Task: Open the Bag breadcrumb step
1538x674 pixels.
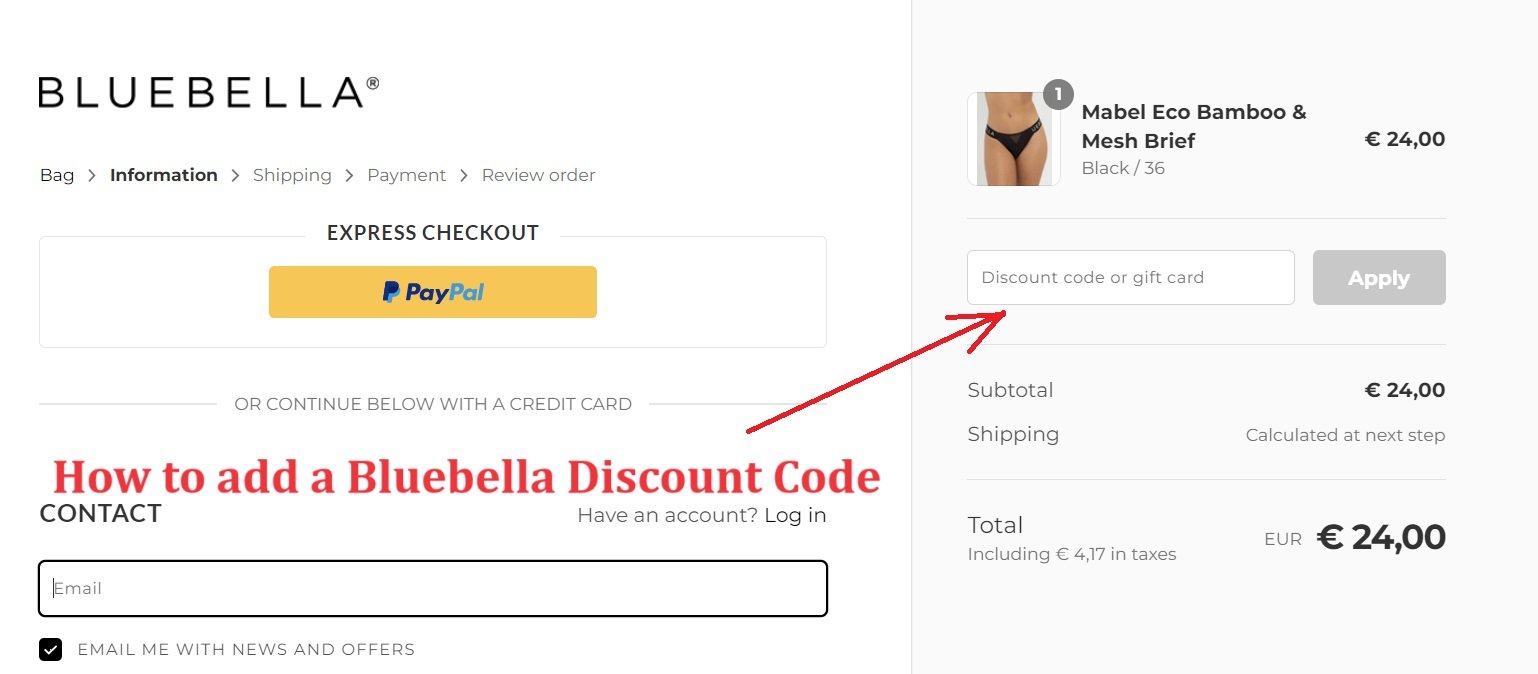Action: tap(56, 175)
